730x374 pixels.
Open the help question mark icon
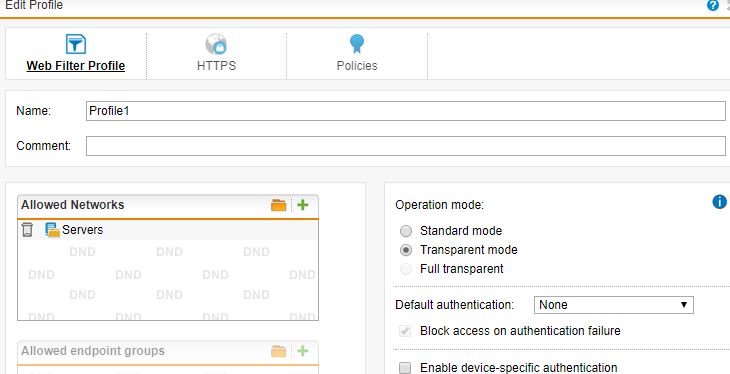click(x=712, y=6)
